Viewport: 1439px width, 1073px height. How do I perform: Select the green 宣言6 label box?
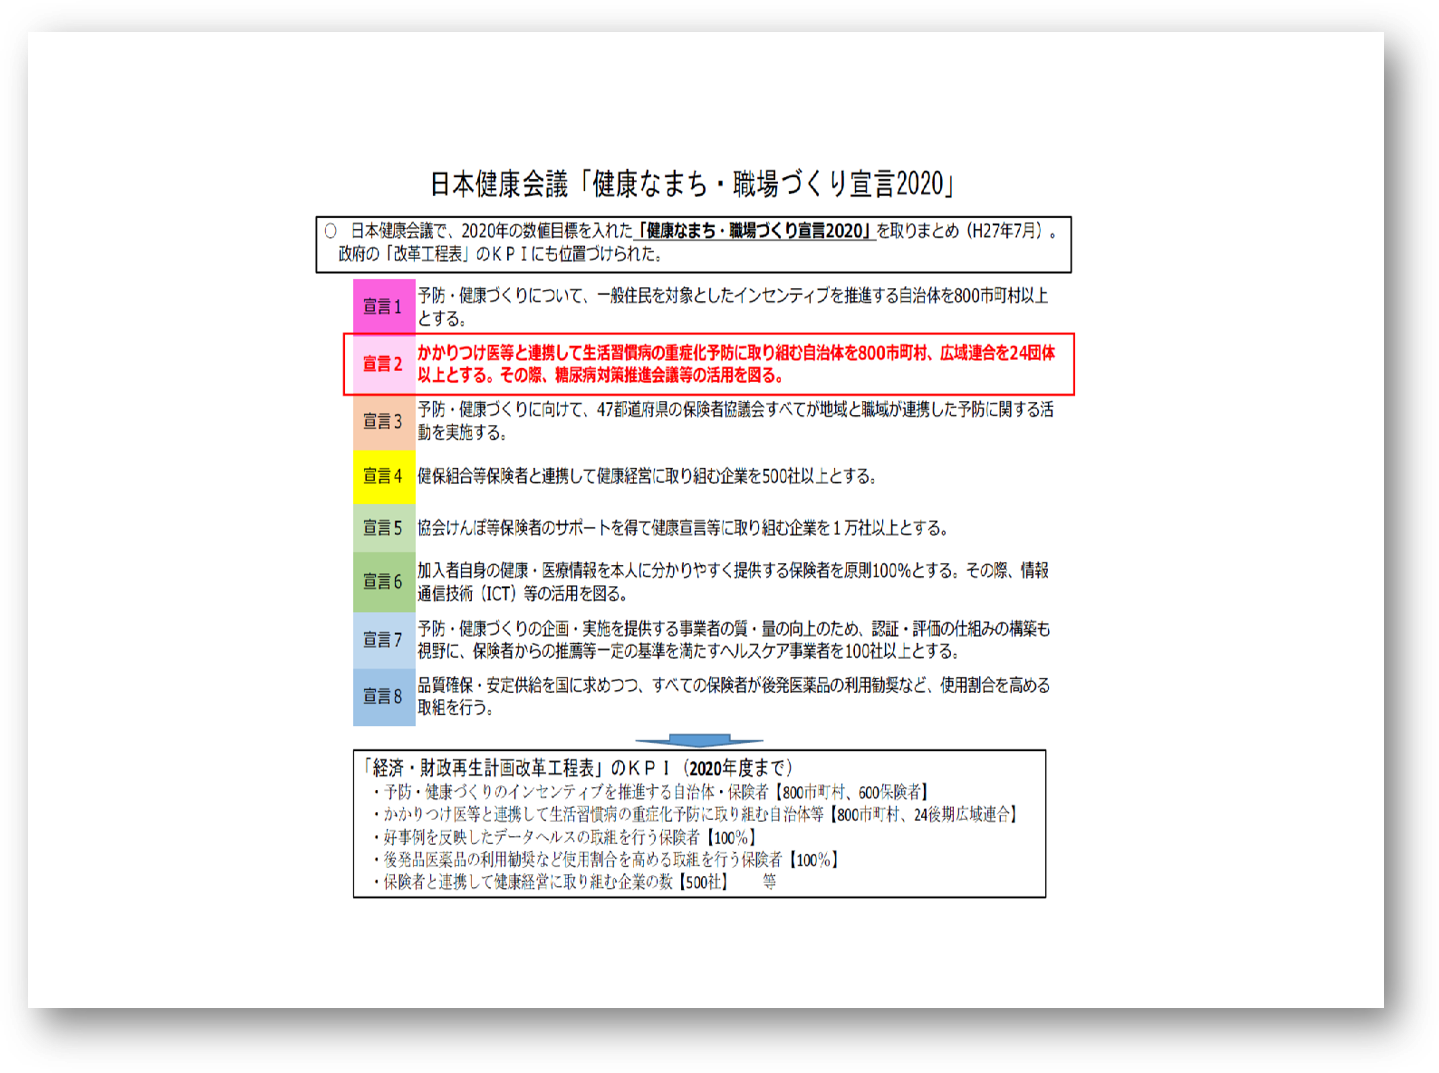coord(383,582)
